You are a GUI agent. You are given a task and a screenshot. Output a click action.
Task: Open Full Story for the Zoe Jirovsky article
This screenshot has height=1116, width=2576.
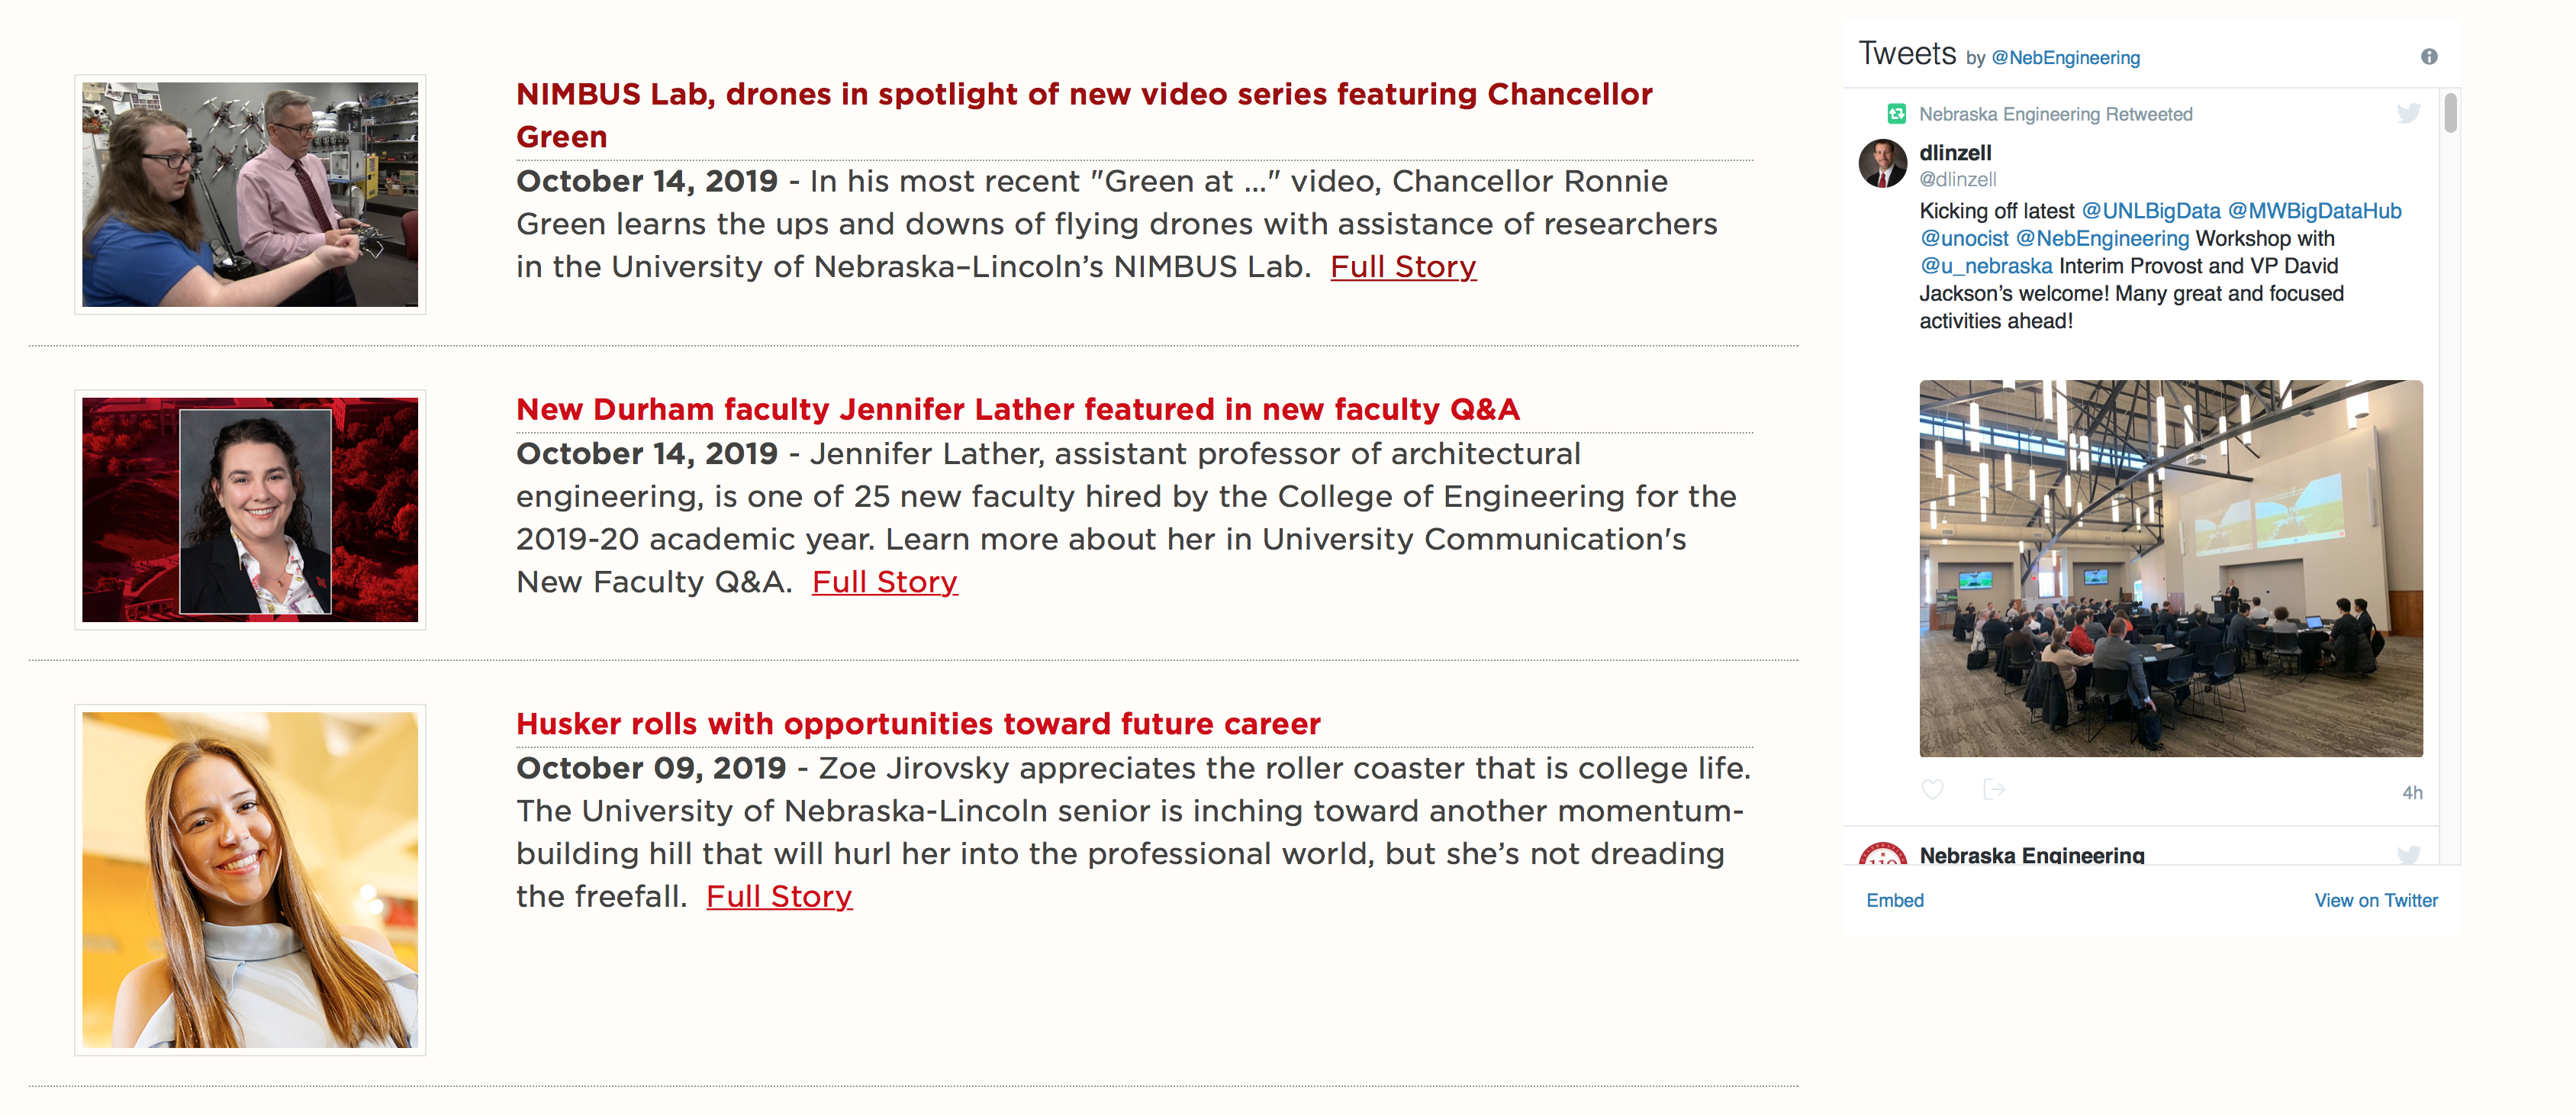coord(779,897)
